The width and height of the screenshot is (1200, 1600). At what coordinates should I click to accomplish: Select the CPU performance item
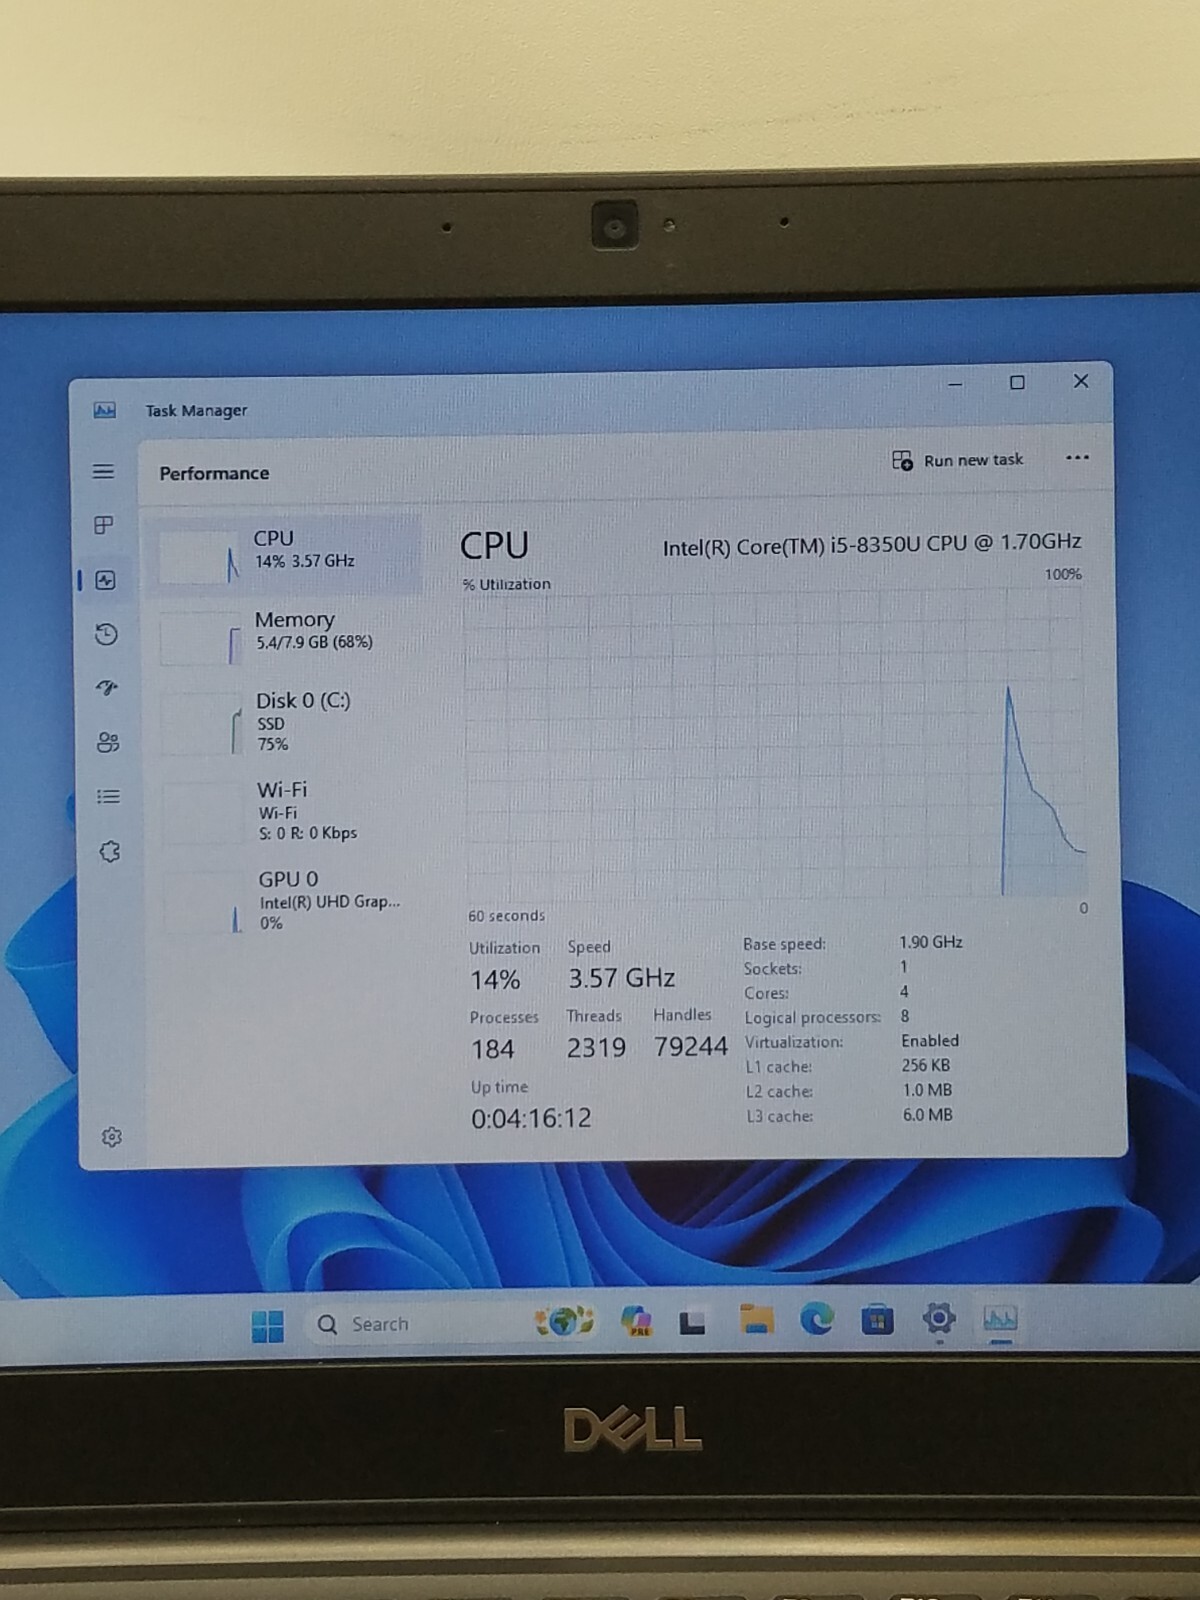pyautogui.click(x=283, y=553)
